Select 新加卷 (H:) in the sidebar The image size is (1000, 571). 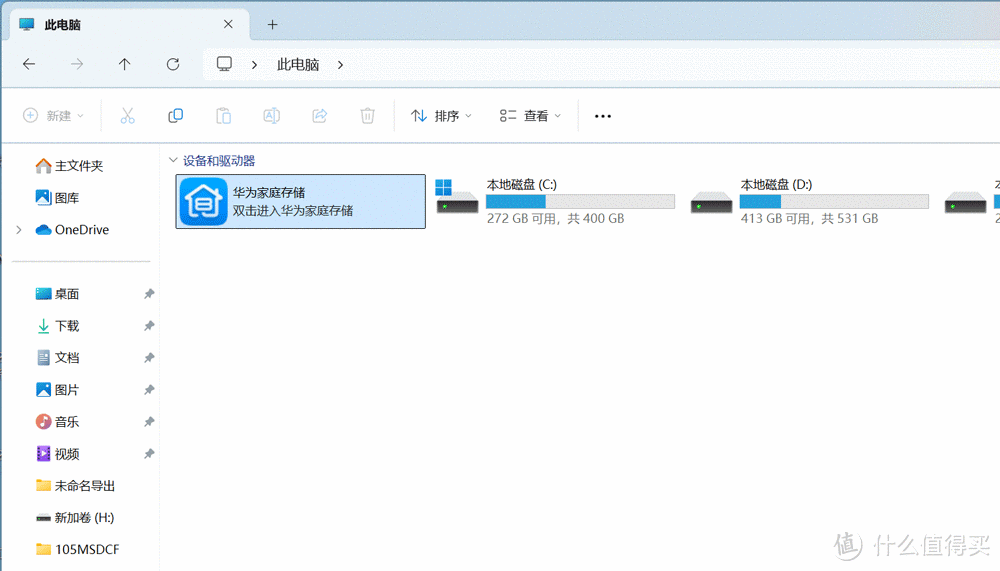point(75,517)
